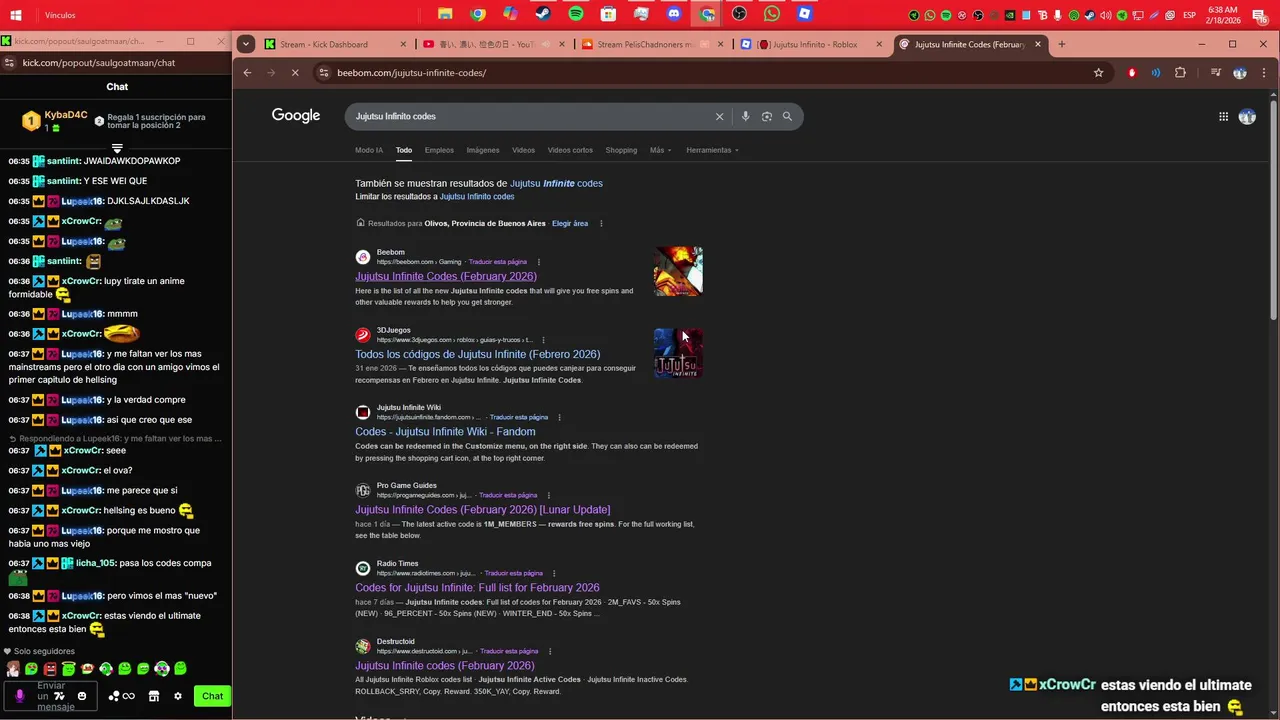Open three-dot options for Pro Game Guides result
The height and width of the screenshot is (720, 1280).
tap(548, 495)
